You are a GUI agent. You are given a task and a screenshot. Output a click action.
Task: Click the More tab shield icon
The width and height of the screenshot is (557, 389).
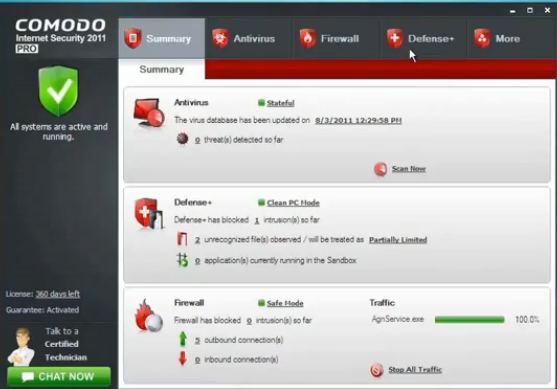pos(482,38)
